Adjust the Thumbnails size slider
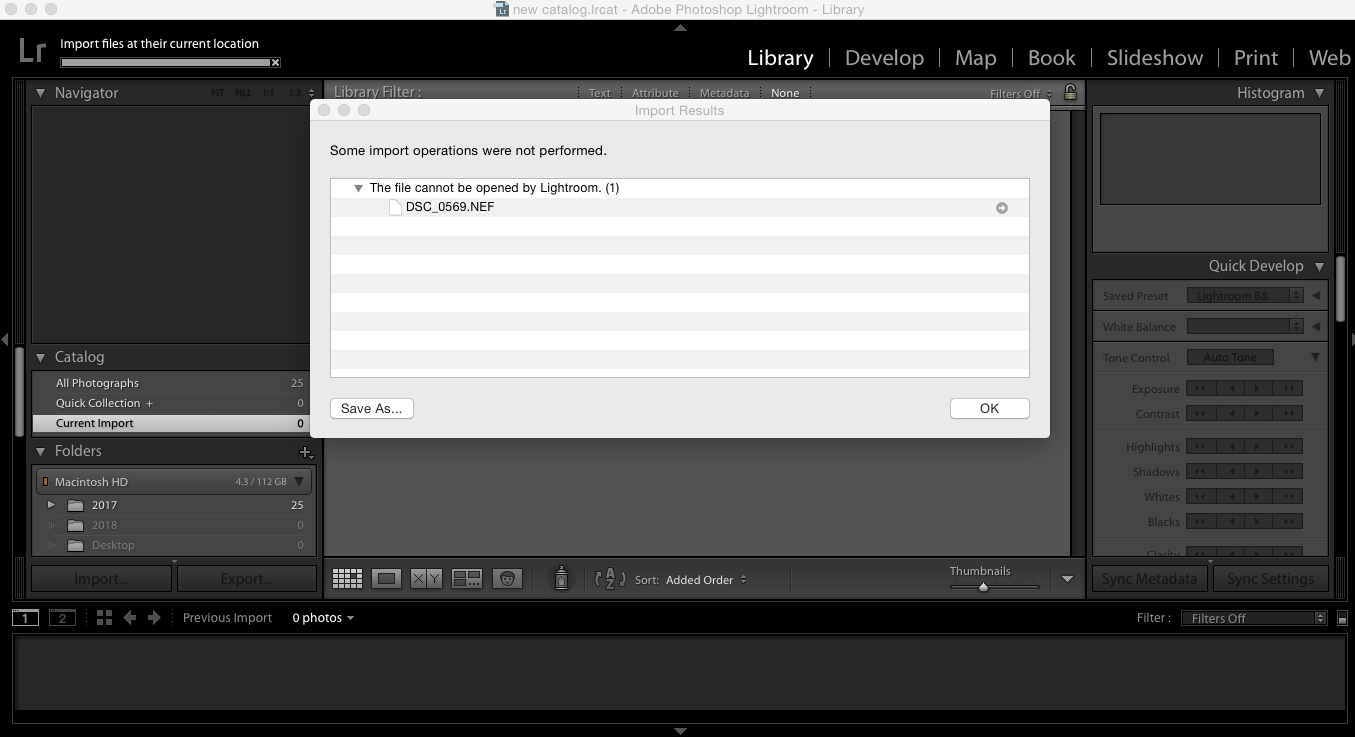Screen dimensions: 1355x737 click(x=983, y=587)
